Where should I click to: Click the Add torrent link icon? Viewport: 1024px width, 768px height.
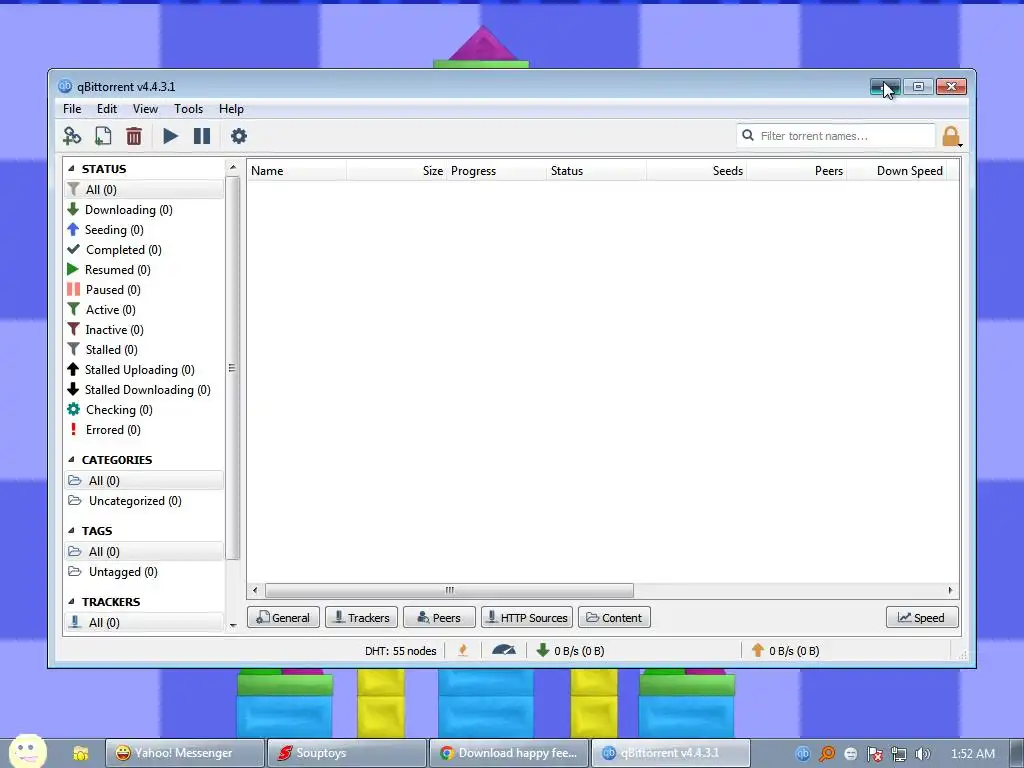(72, 136)
